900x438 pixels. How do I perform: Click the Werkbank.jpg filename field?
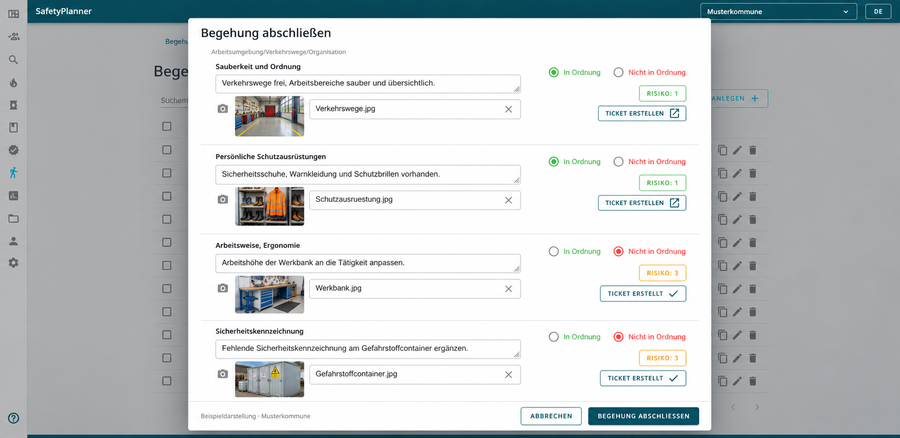tap(414, 289)
